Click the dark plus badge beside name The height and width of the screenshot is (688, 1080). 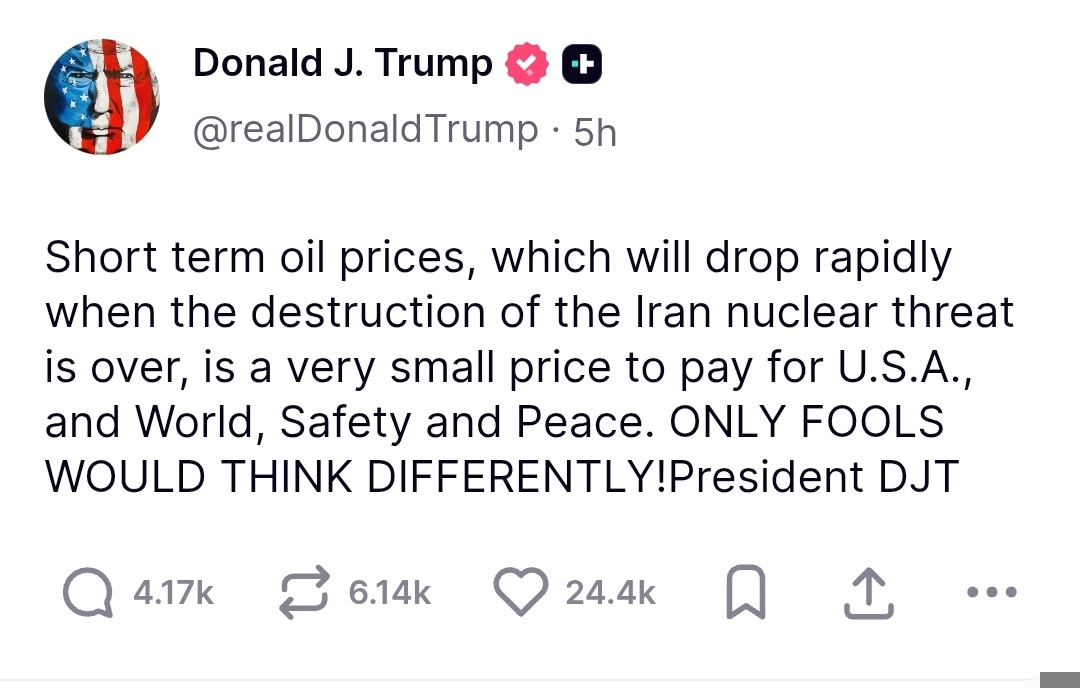(x=582, y=65)
